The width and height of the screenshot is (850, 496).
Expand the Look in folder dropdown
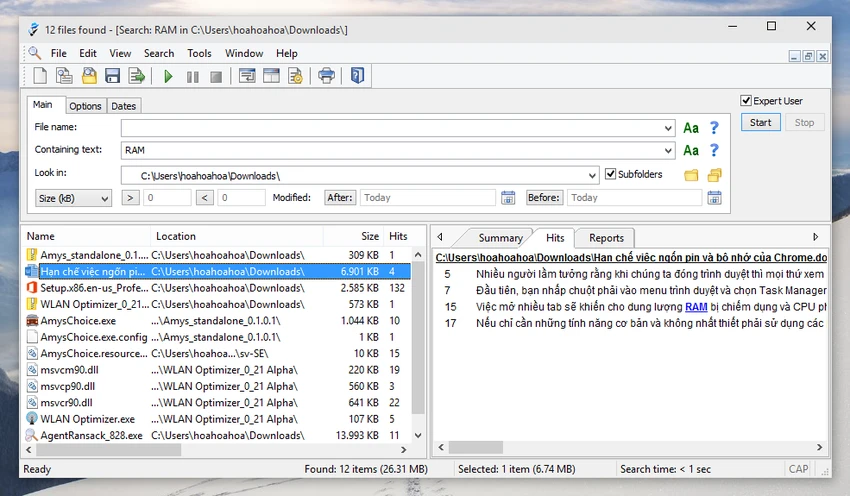(592, 176)
